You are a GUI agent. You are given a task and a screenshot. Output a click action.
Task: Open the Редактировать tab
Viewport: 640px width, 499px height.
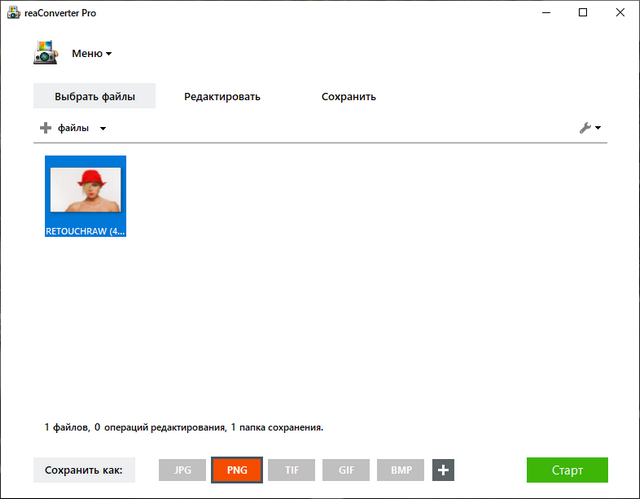pyautogui.click(x=222, y=97)
